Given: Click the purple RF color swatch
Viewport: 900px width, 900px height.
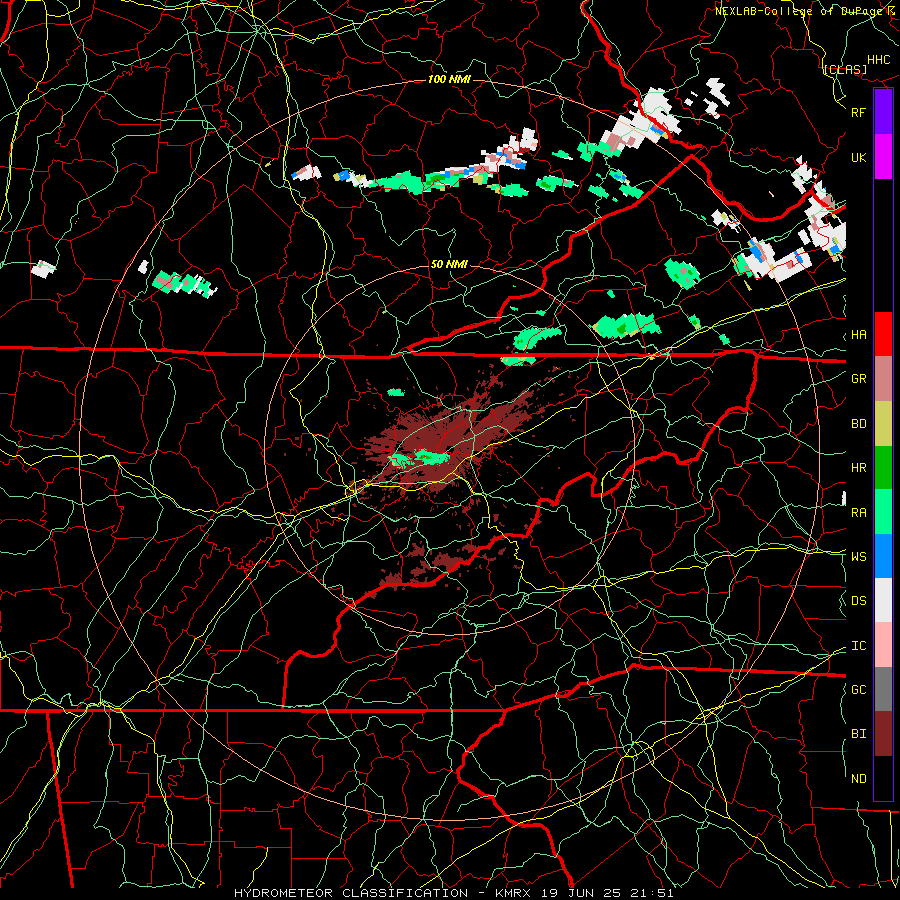Looking at the screenshot, I should (x=883, y=112).
